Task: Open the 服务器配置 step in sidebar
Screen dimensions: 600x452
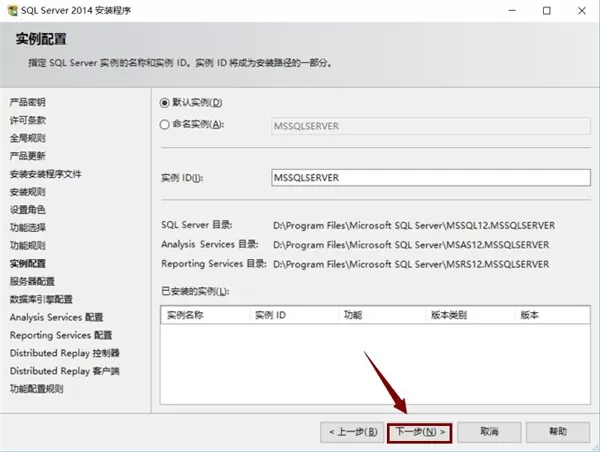Action: 32,281
